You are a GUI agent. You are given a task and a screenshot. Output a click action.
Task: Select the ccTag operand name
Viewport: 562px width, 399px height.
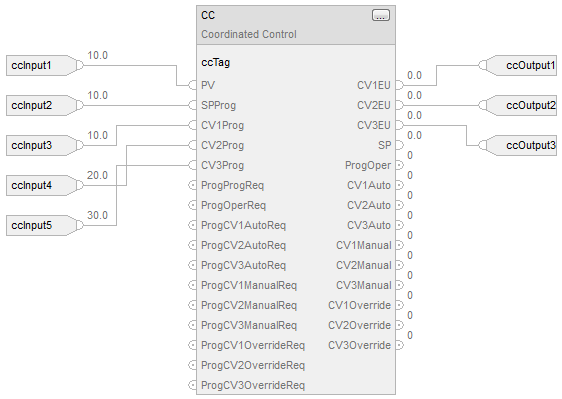(216, 63)
